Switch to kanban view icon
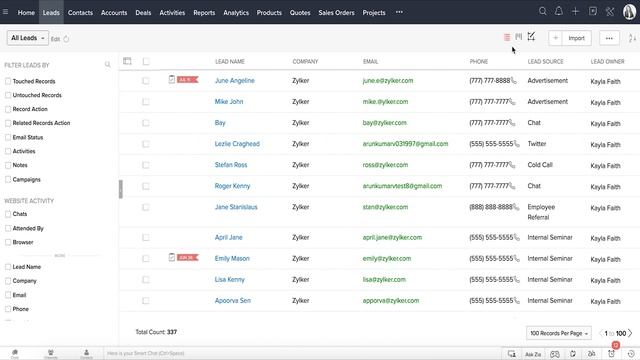 tap(518, 37)
